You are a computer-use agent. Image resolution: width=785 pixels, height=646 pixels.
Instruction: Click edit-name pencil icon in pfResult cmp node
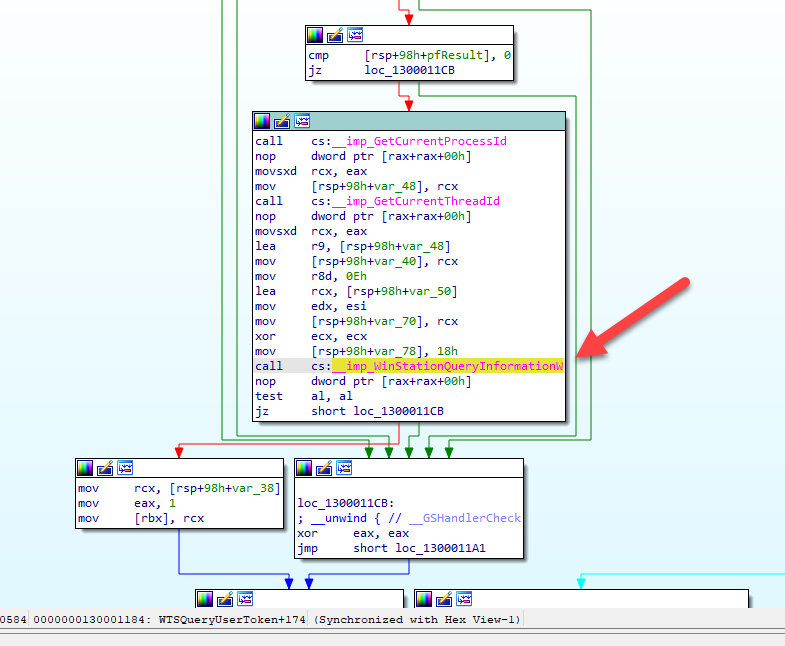coord(335,35)
